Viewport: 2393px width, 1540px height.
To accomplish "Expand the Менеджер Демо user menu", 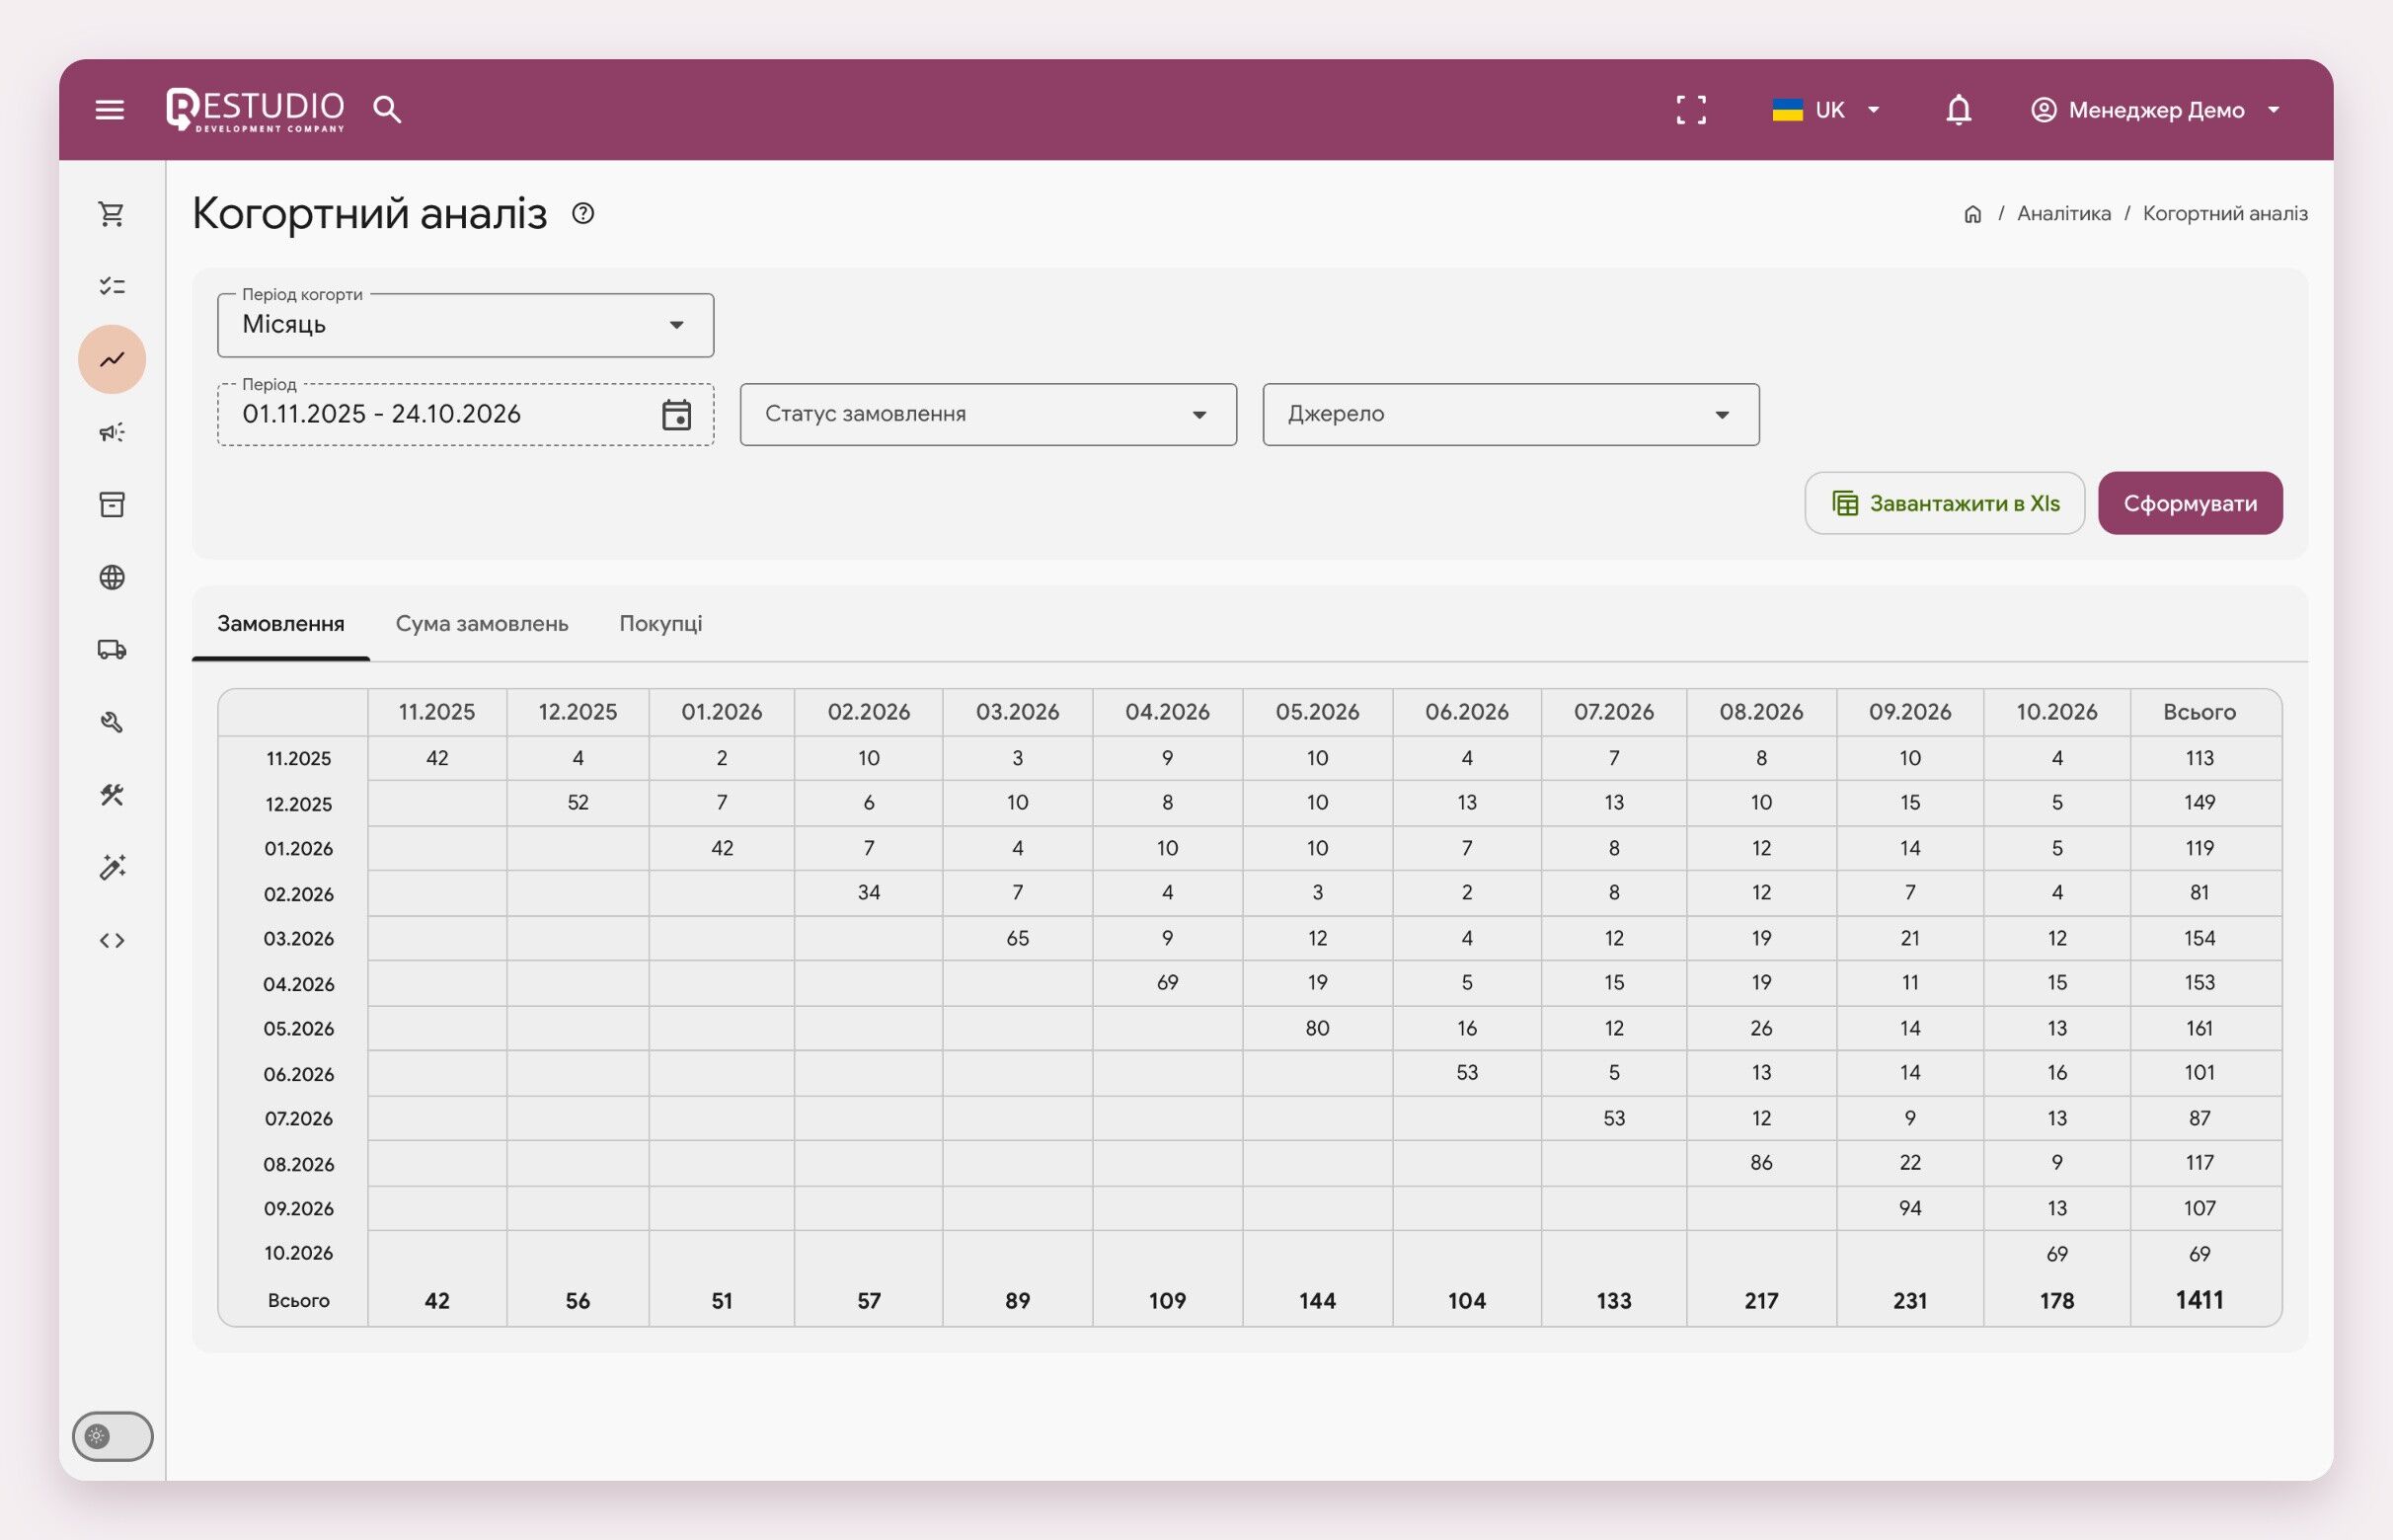I will pyautogui.click(x=2155, y=110).
